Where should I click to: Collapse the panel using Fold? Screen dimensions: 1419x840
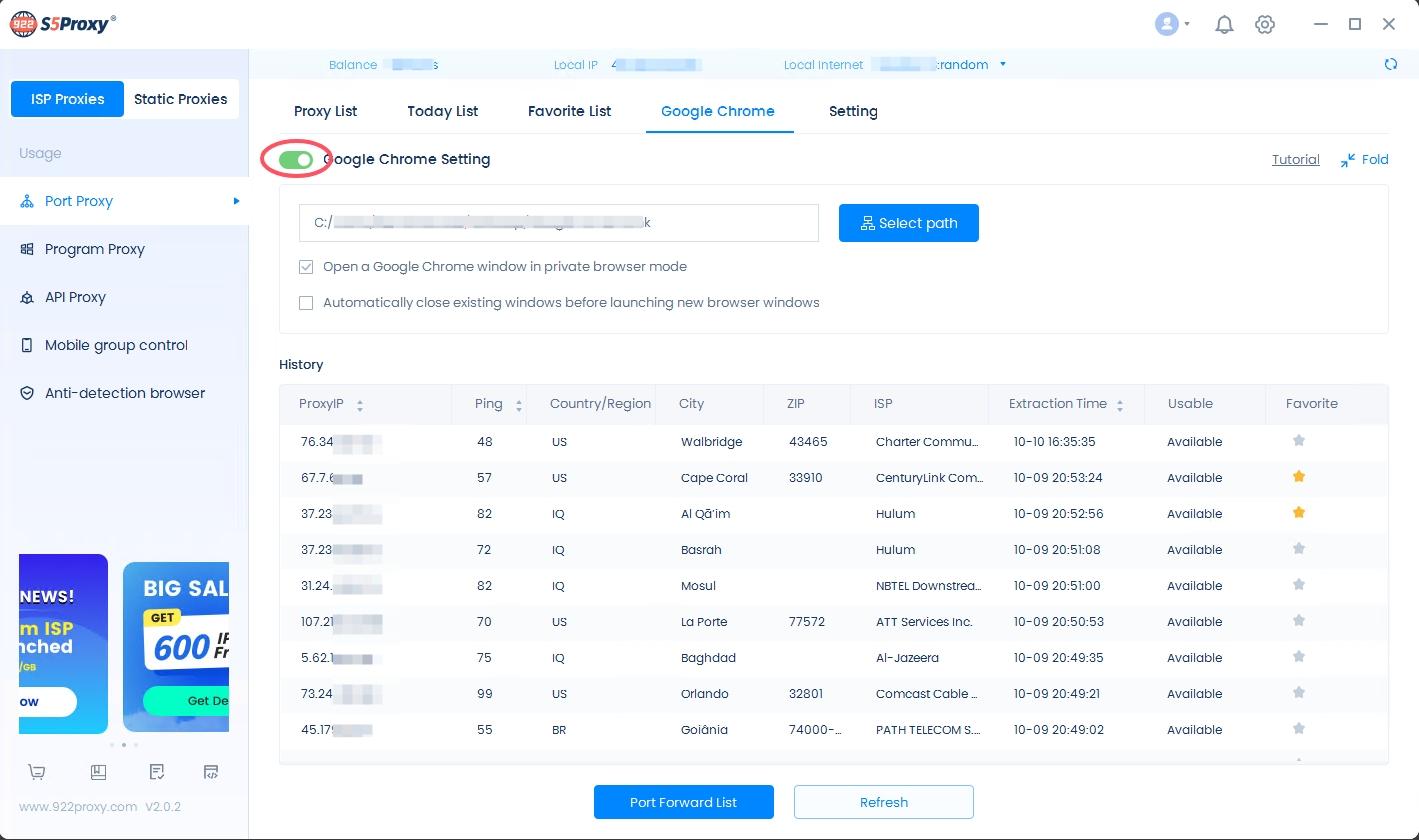click(1364, 159)
